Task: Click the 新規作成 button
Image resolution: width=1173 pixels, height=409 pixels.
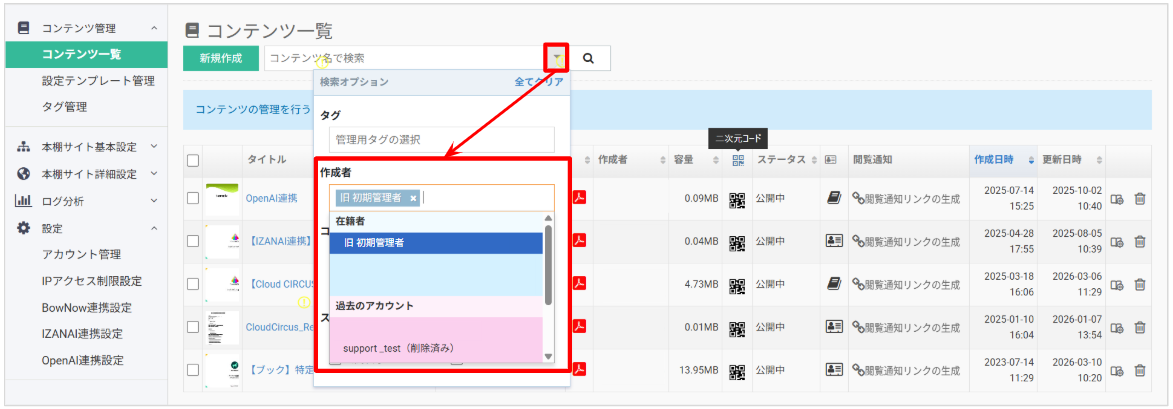Action: click(221, 58)
